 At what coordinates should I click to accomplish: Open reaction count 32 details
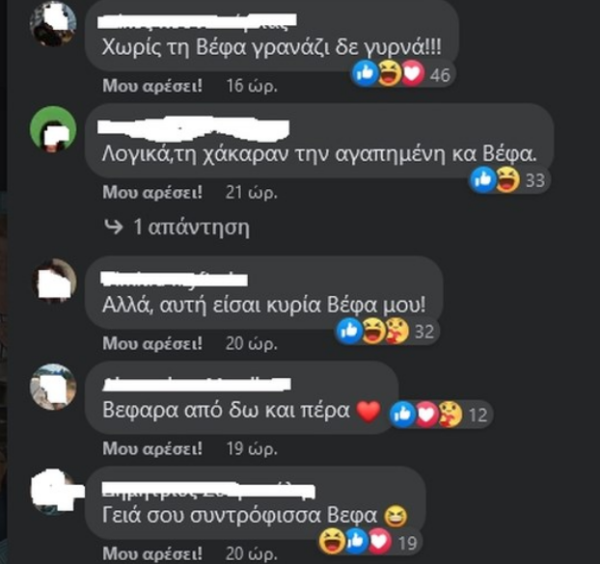(x=424, y=331)
